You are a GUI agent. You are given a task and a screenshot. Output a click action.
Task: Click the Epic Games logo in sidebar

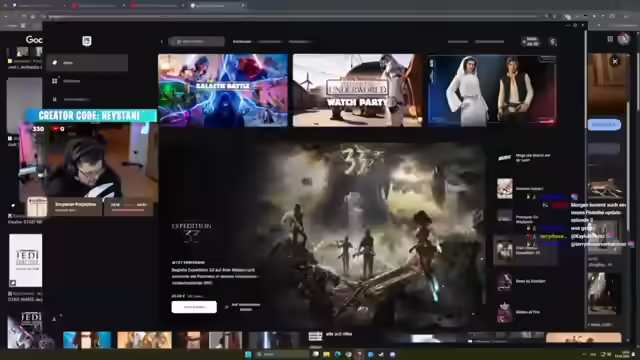[87, 41]
